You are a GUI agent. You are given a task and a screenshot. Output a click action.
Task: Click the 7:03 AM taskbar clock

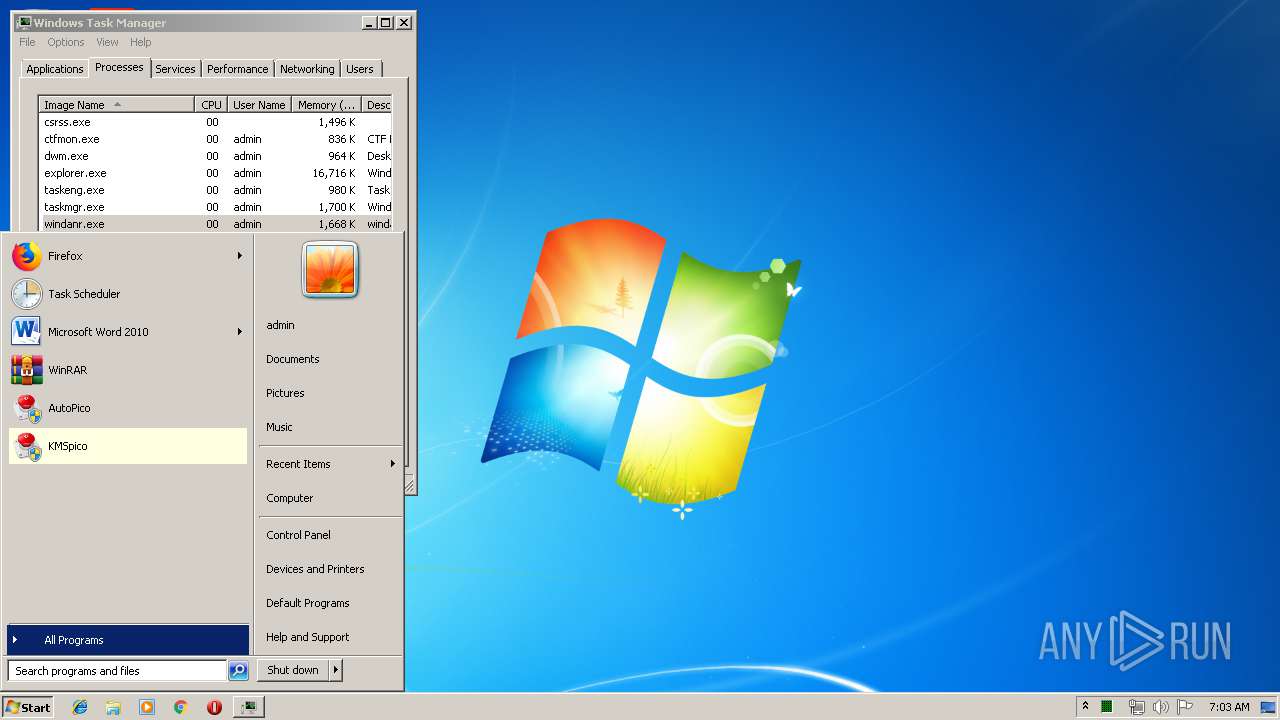click(1229, 707)
